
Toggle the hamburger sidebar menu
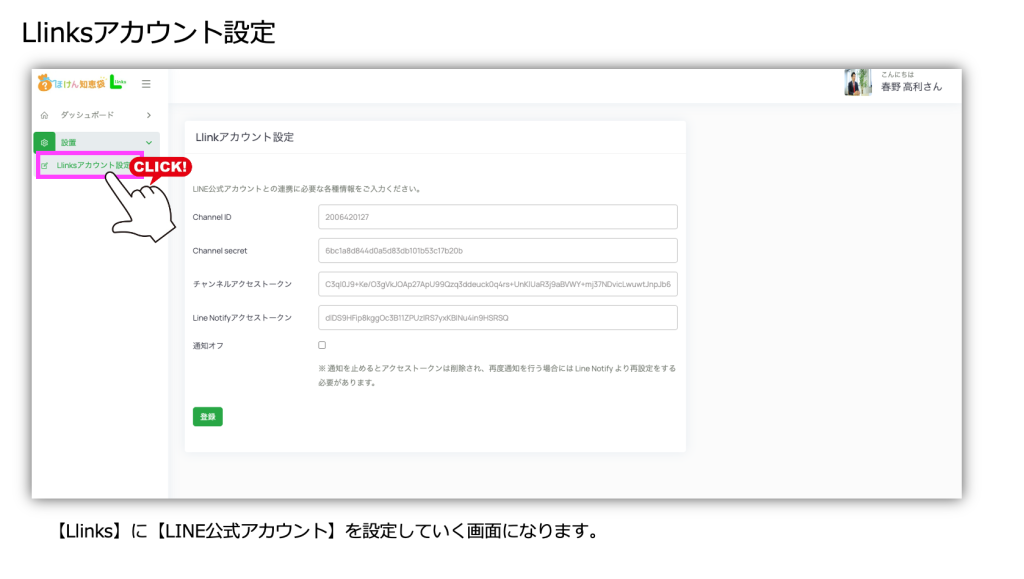click(146, 84)
